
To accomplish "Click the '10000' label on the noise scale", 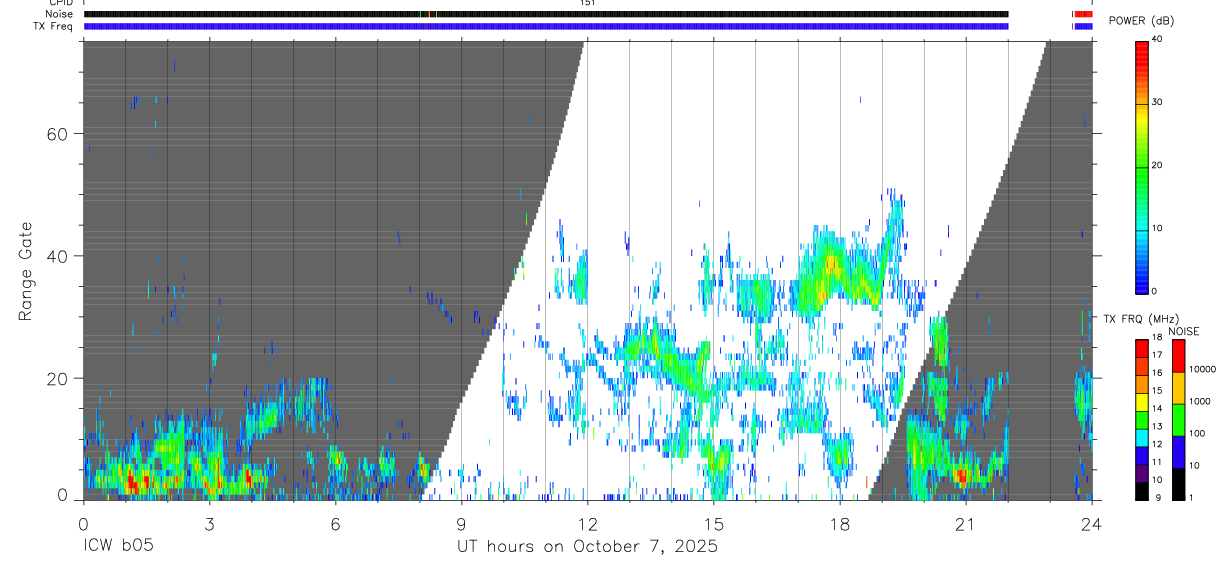I will [1203, 369].
